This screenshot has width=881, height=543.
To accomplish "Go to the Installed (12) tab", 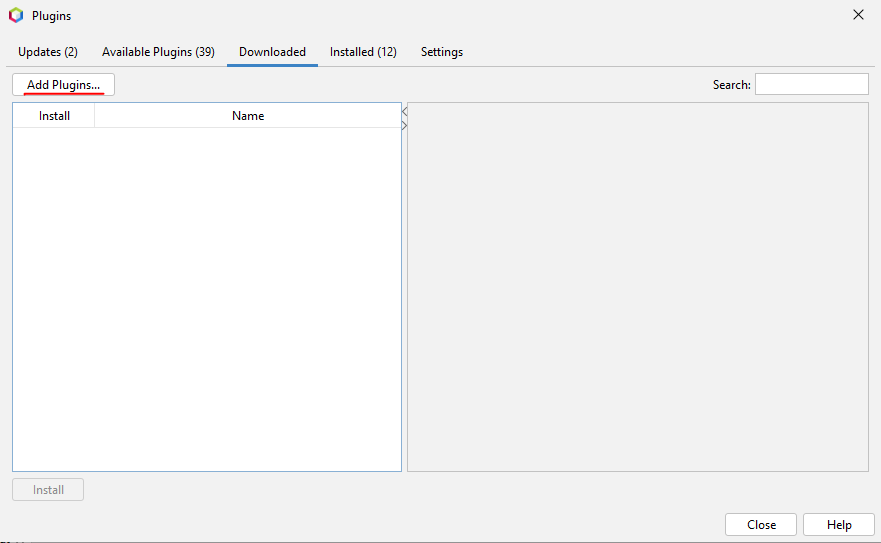I will pos(363,52).
